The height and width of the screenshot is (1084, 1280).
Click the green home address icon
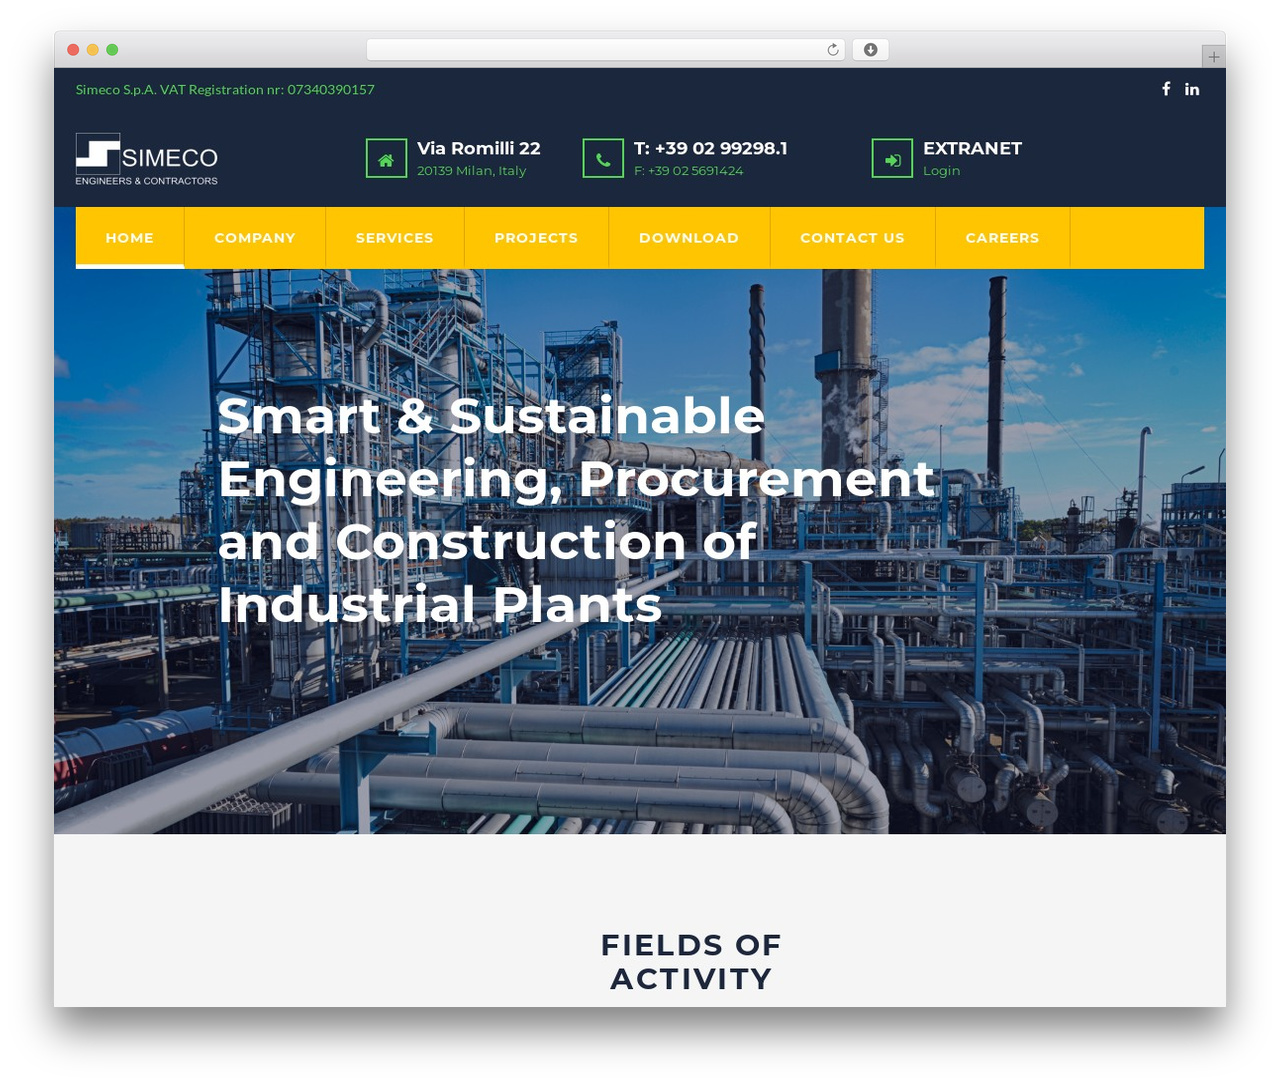pos(386,158)
